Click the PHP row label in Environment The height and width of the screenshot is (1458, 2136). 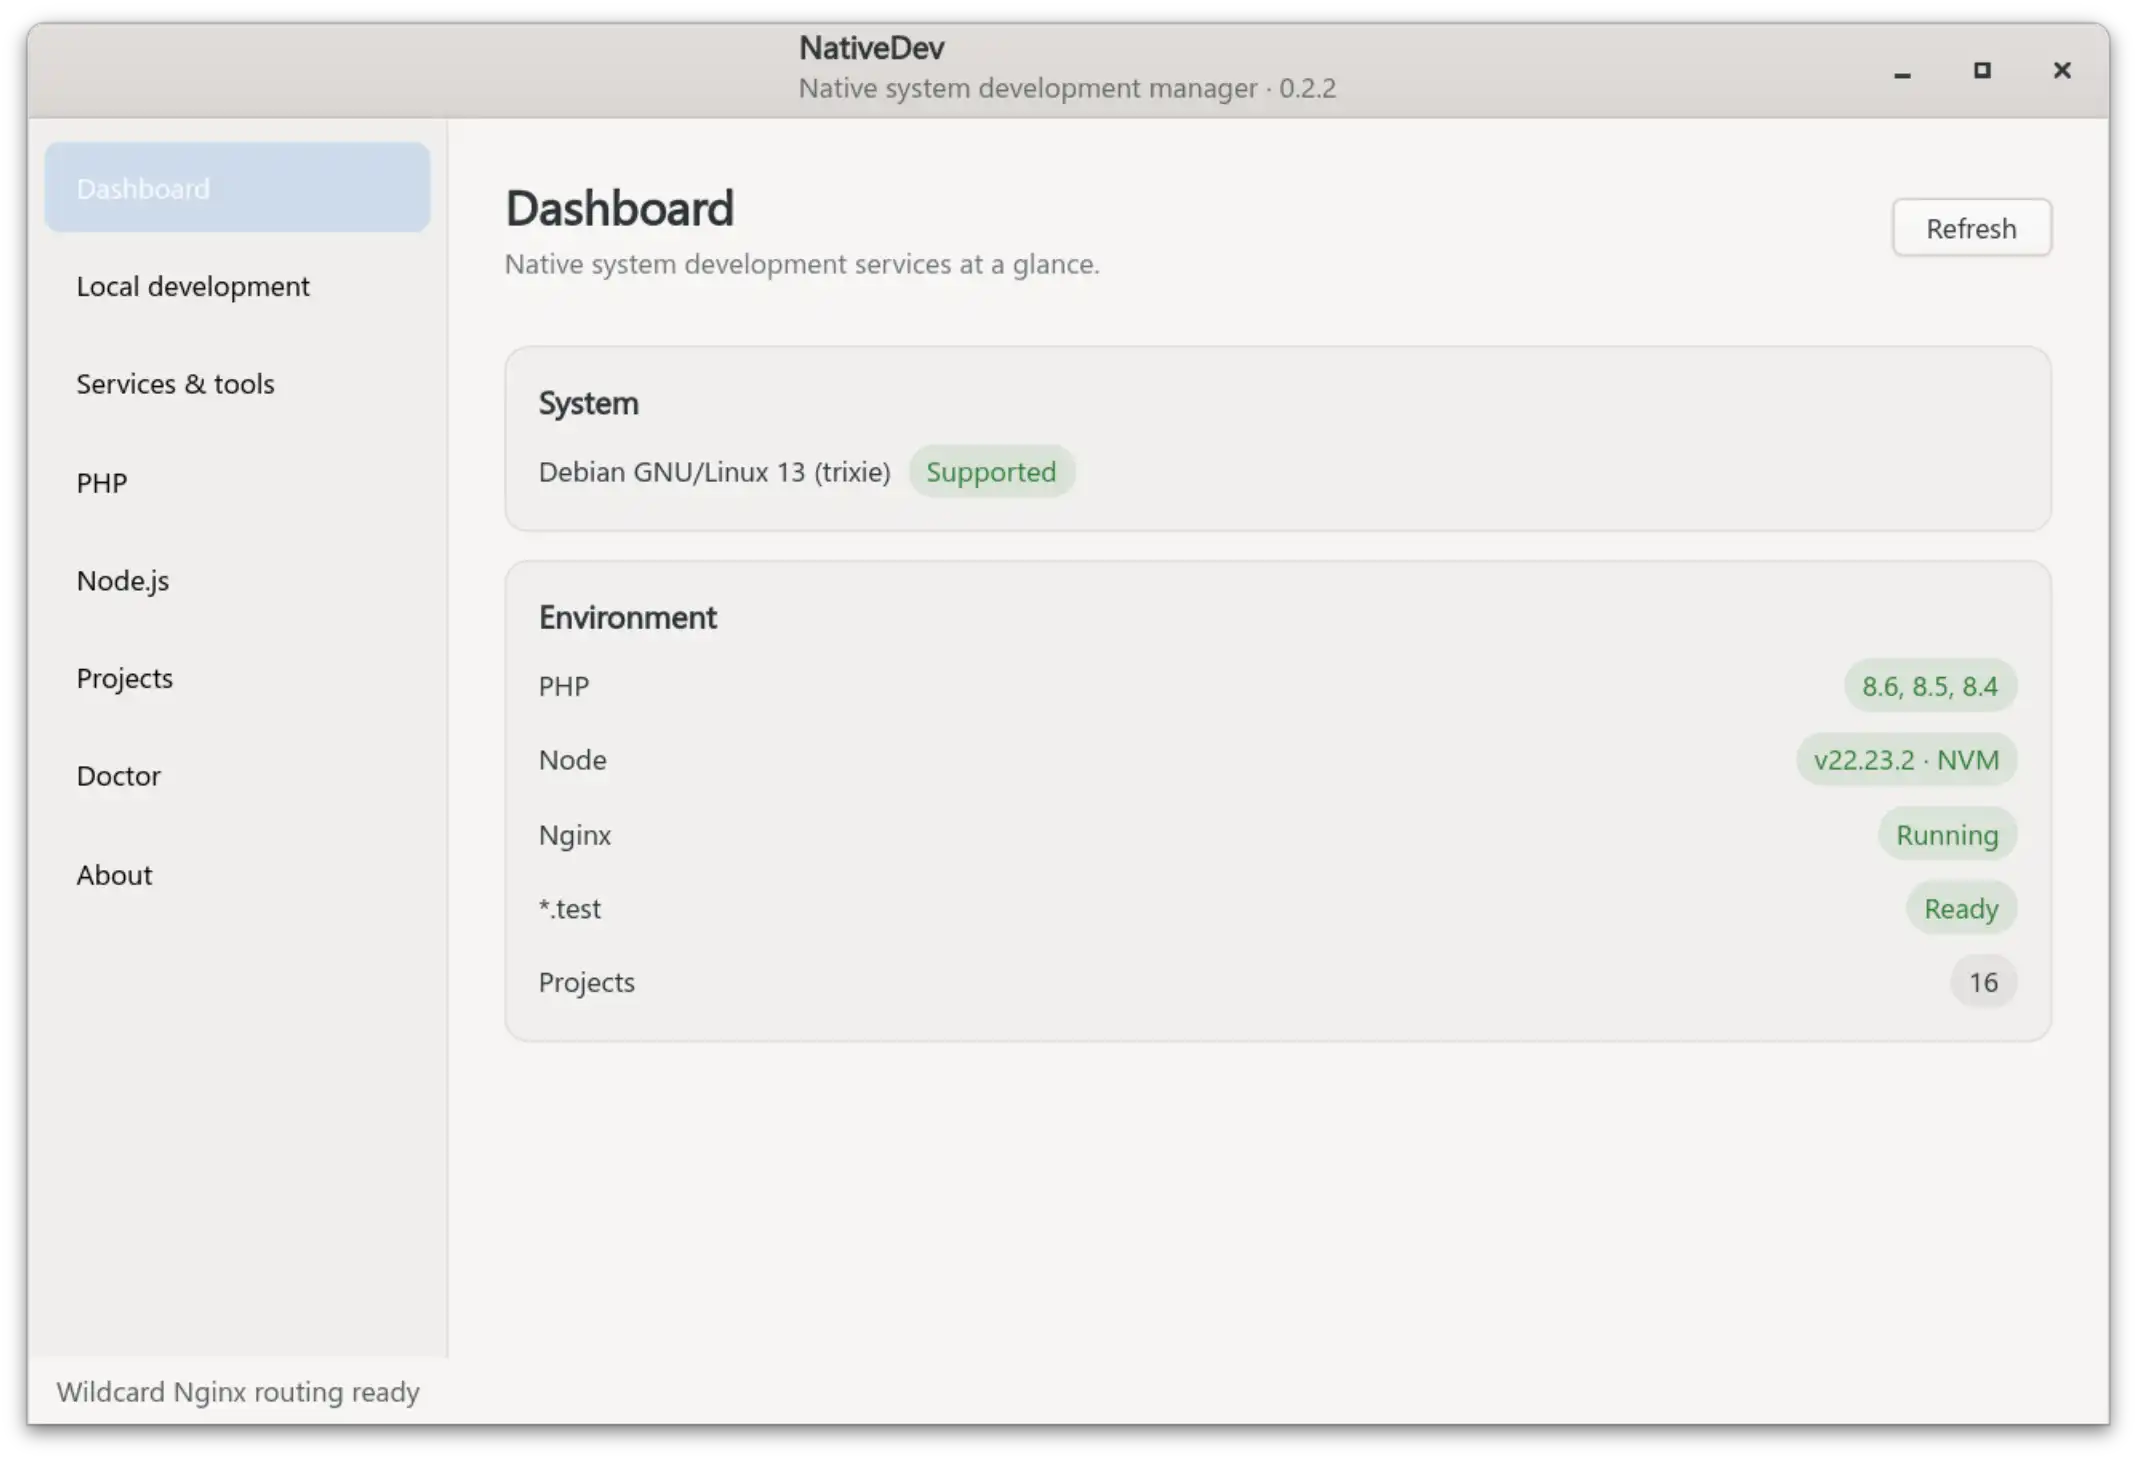click(x=564, y=686)
